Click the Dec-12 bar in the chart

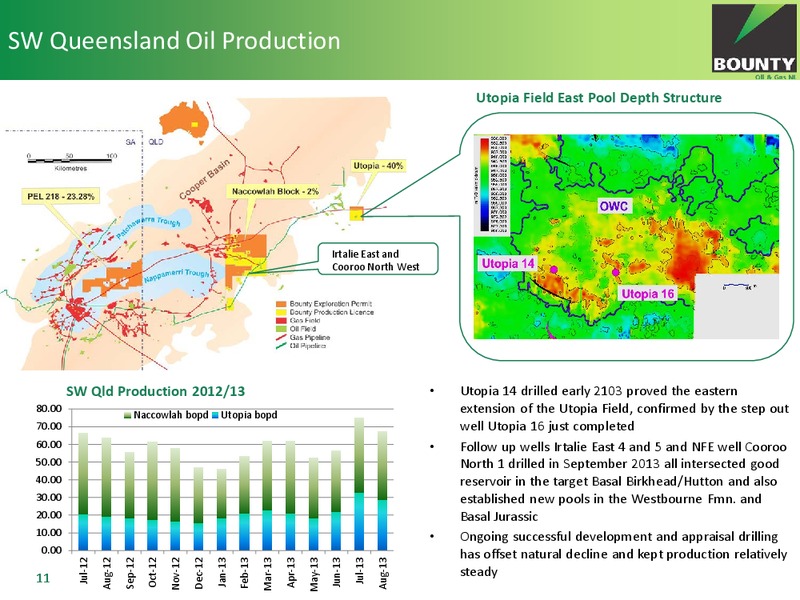(x=198, y=509)
